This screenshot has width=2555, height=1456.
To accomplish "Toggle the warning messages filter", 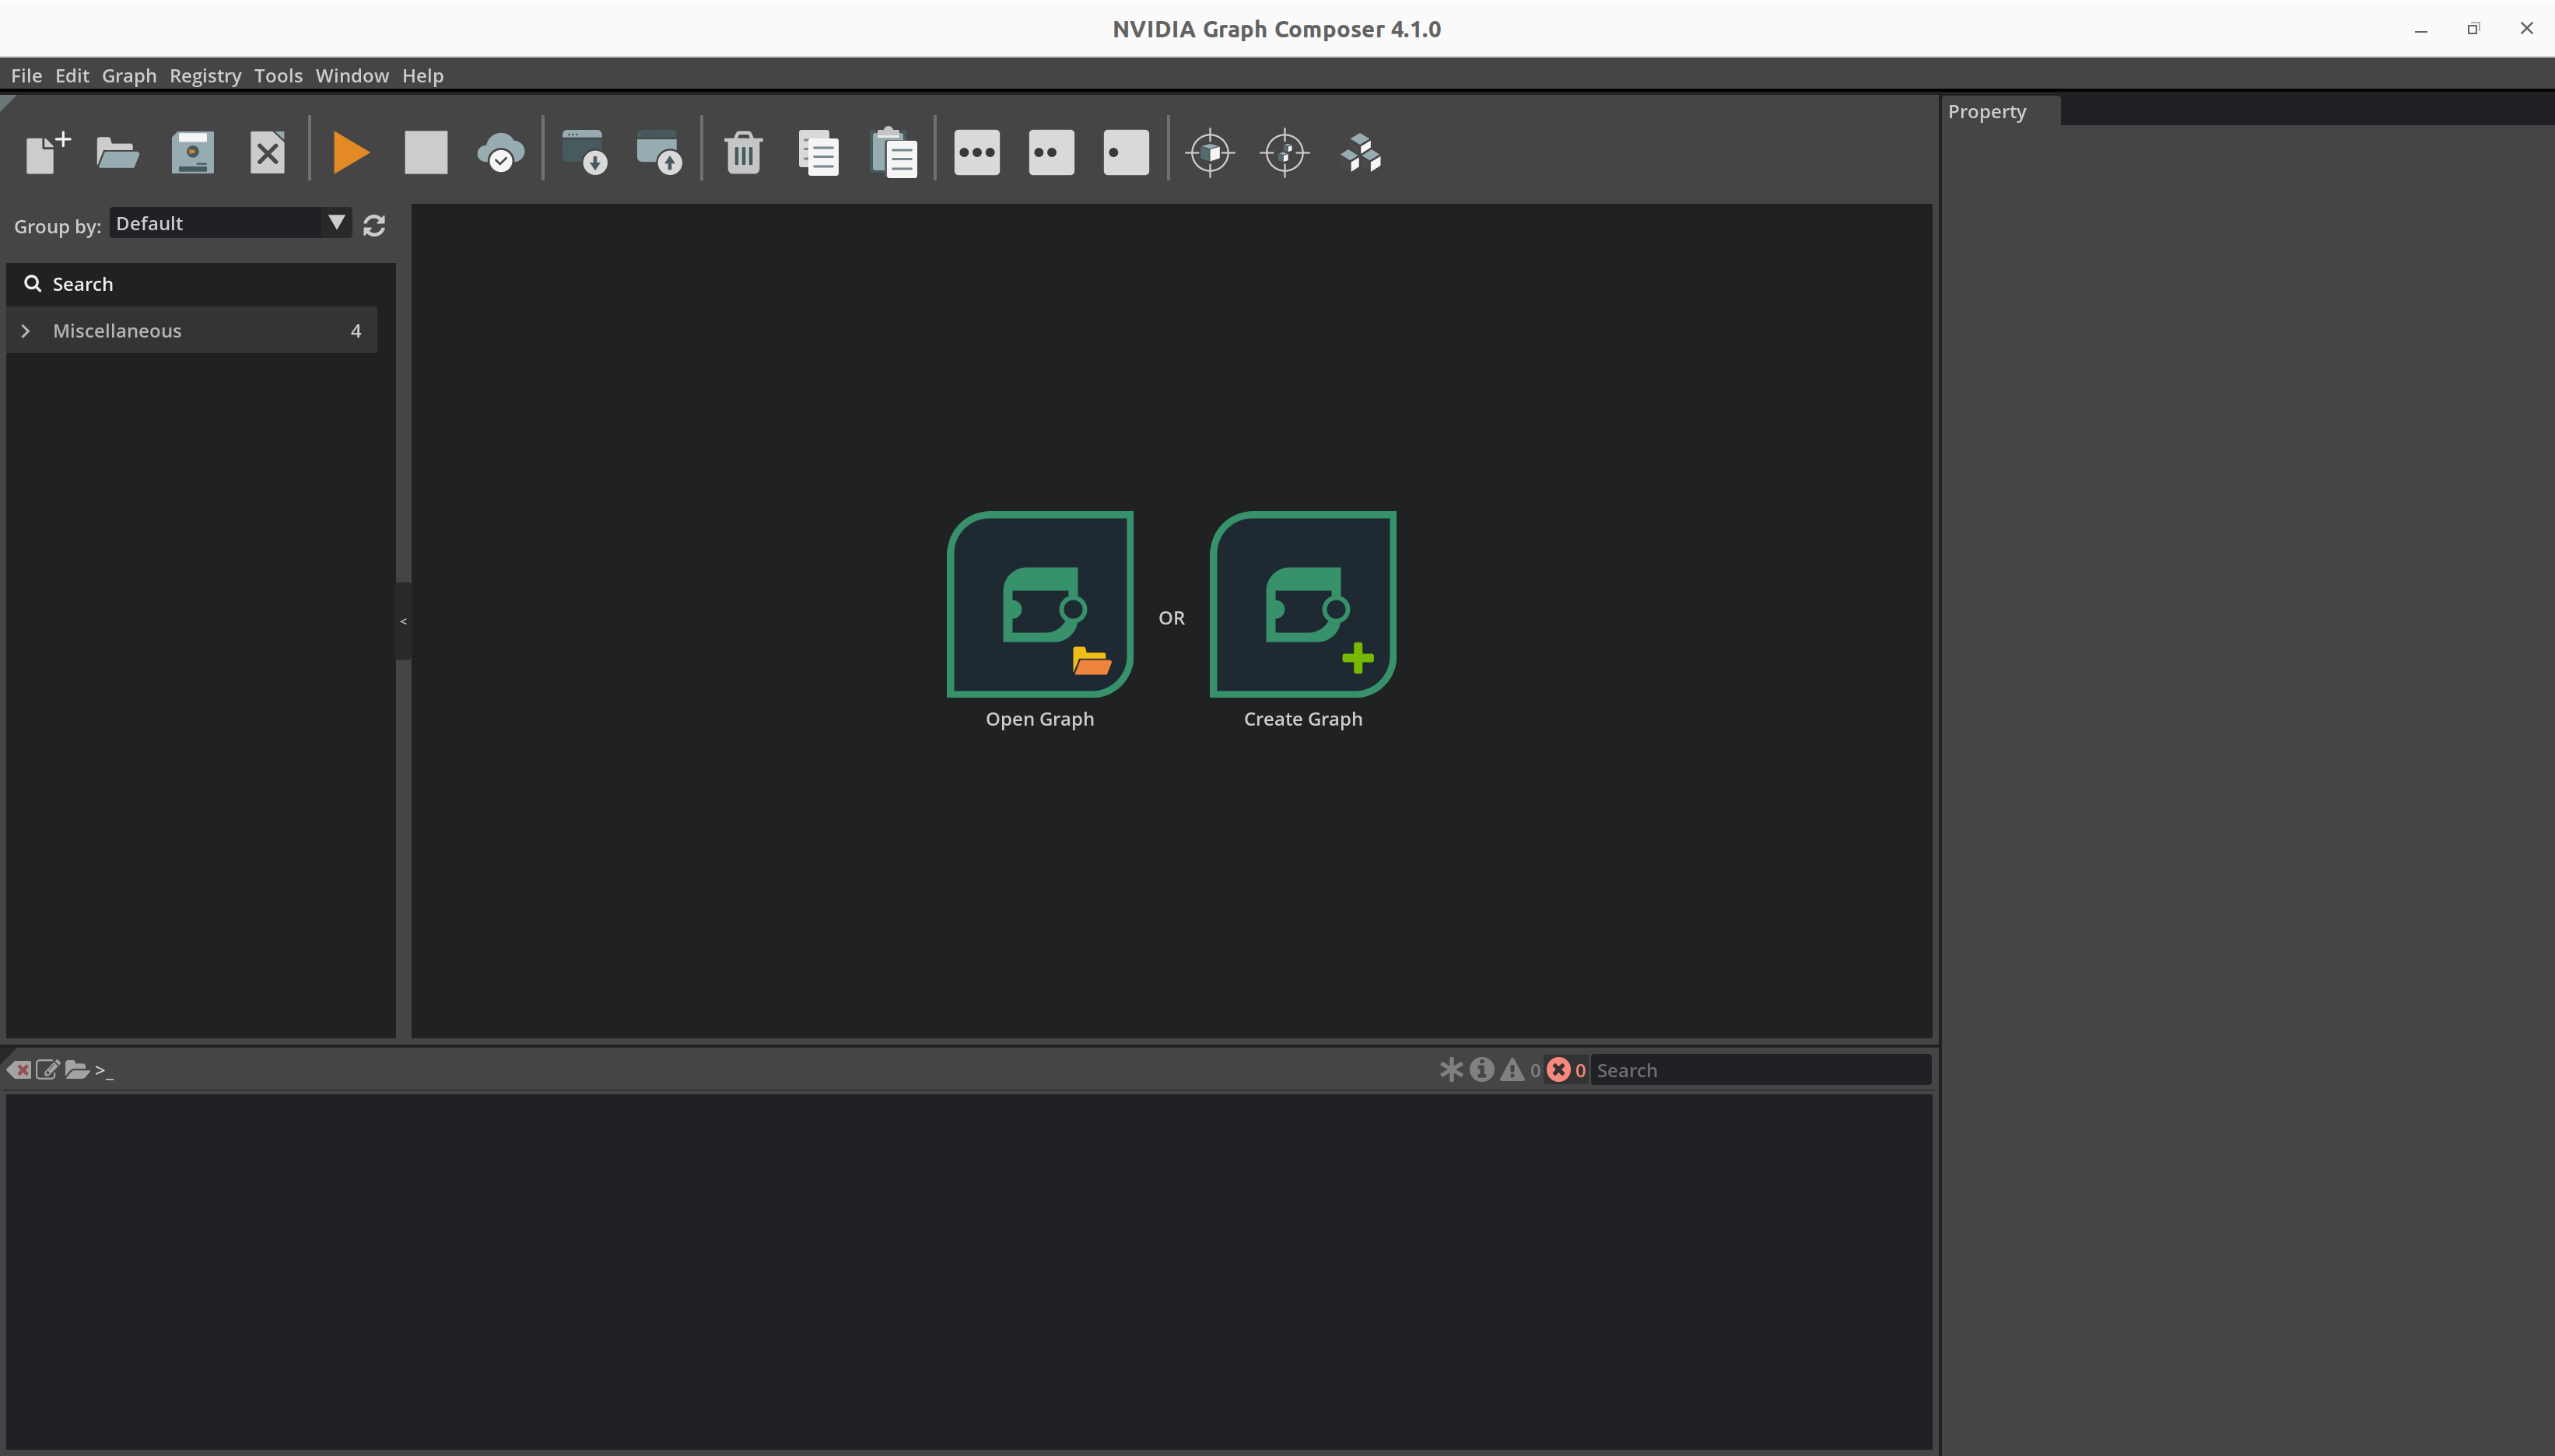I will coord(1512,1070).
